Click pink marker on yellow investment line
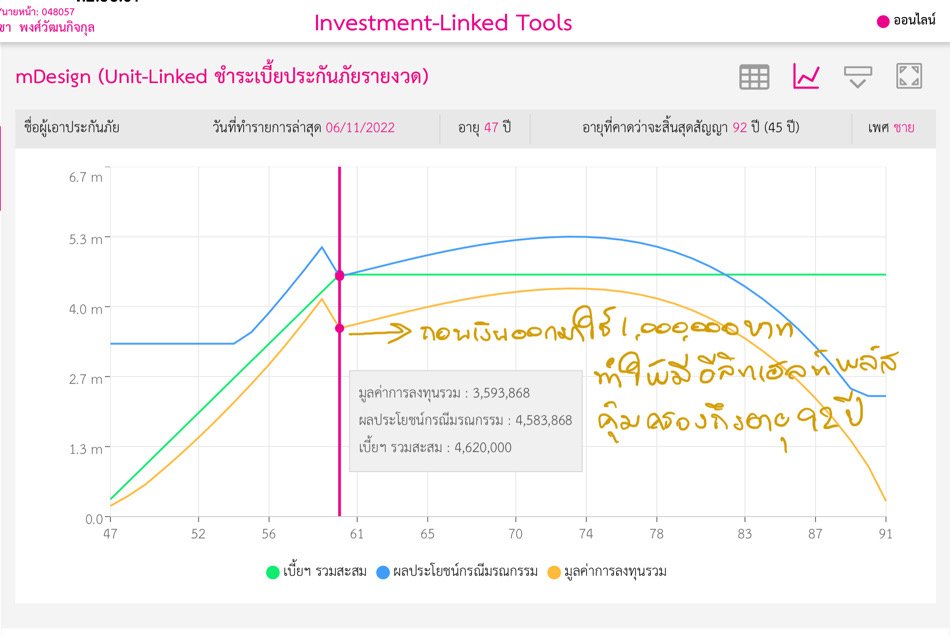 [x=340, y=328]
